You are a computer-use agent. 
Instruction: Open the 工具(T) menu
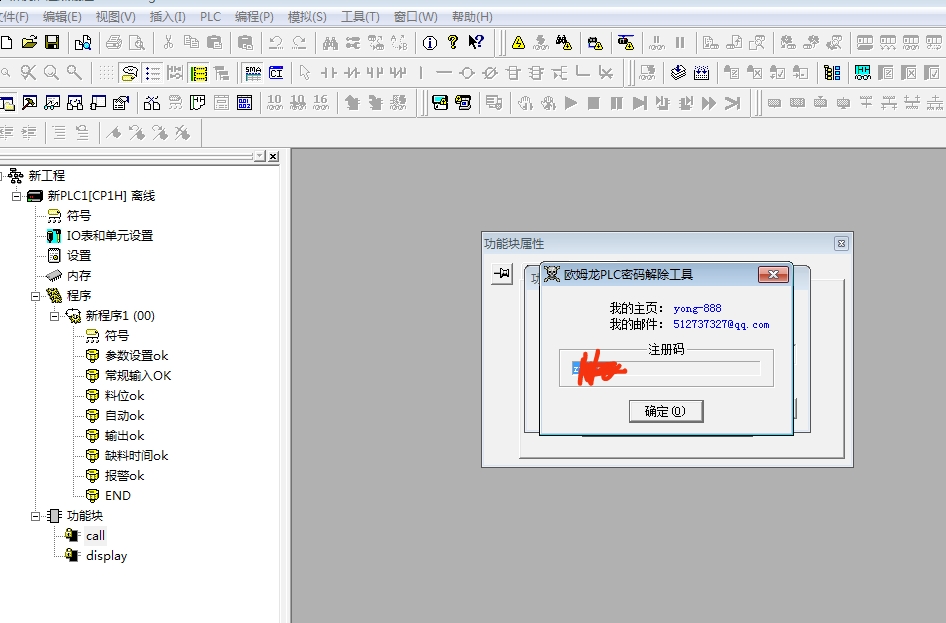(360, 17)
